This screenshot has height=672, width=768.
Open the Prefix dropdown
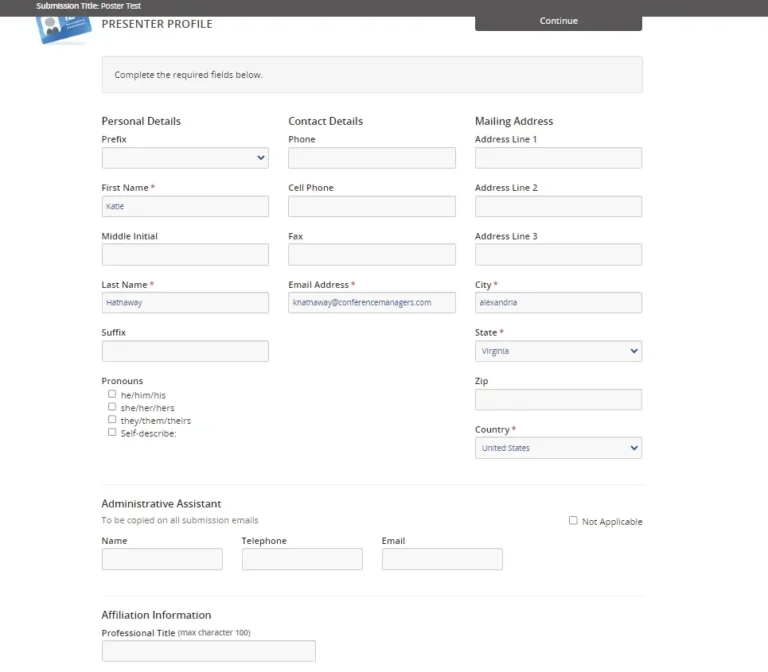(x=185, y=158)
